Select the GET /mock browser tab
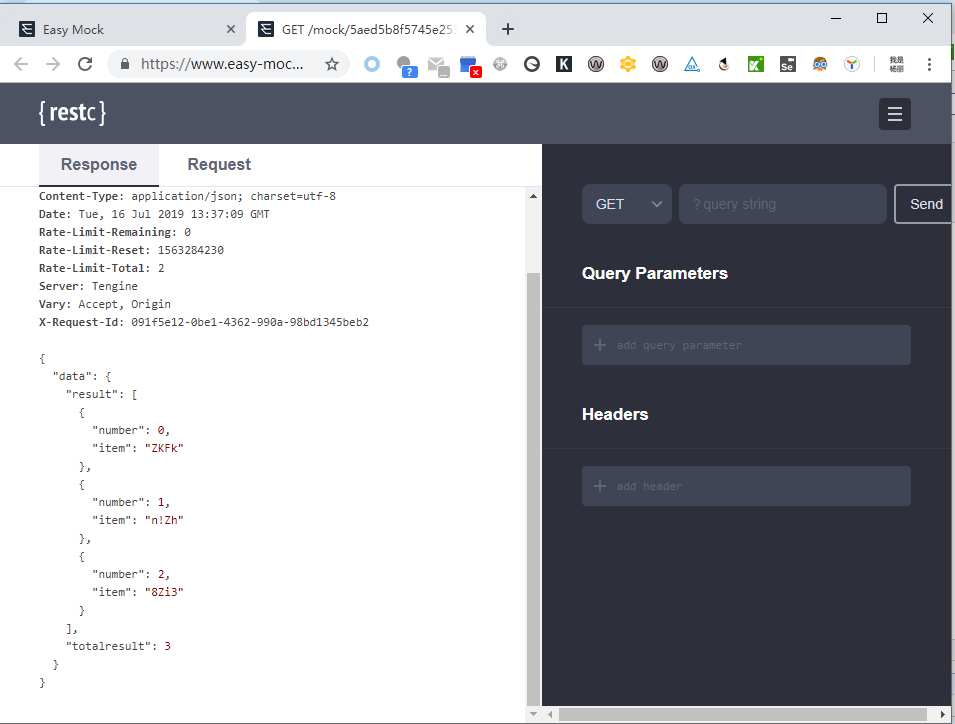 [365, 29]
